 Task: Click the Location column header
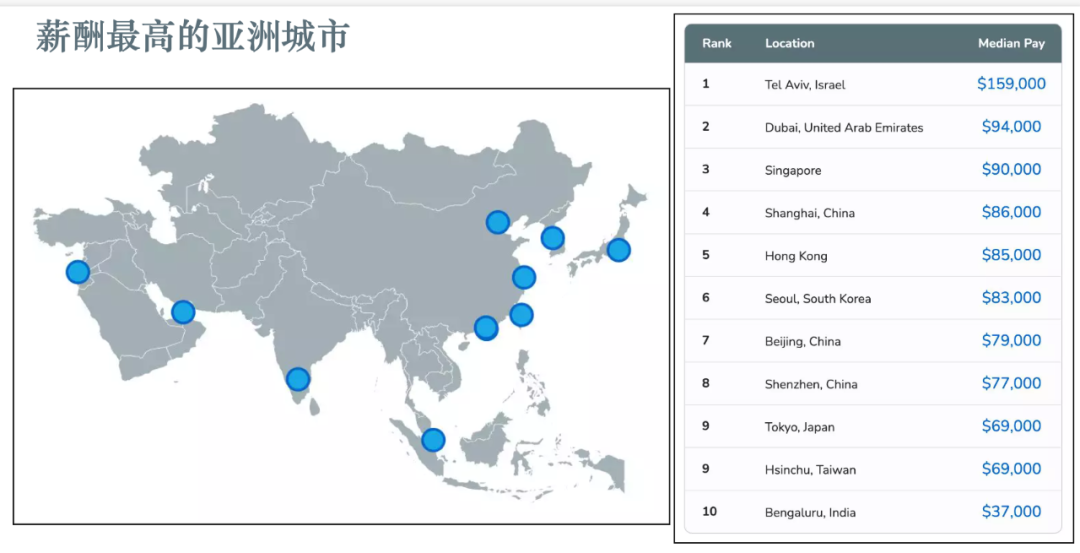789,43
